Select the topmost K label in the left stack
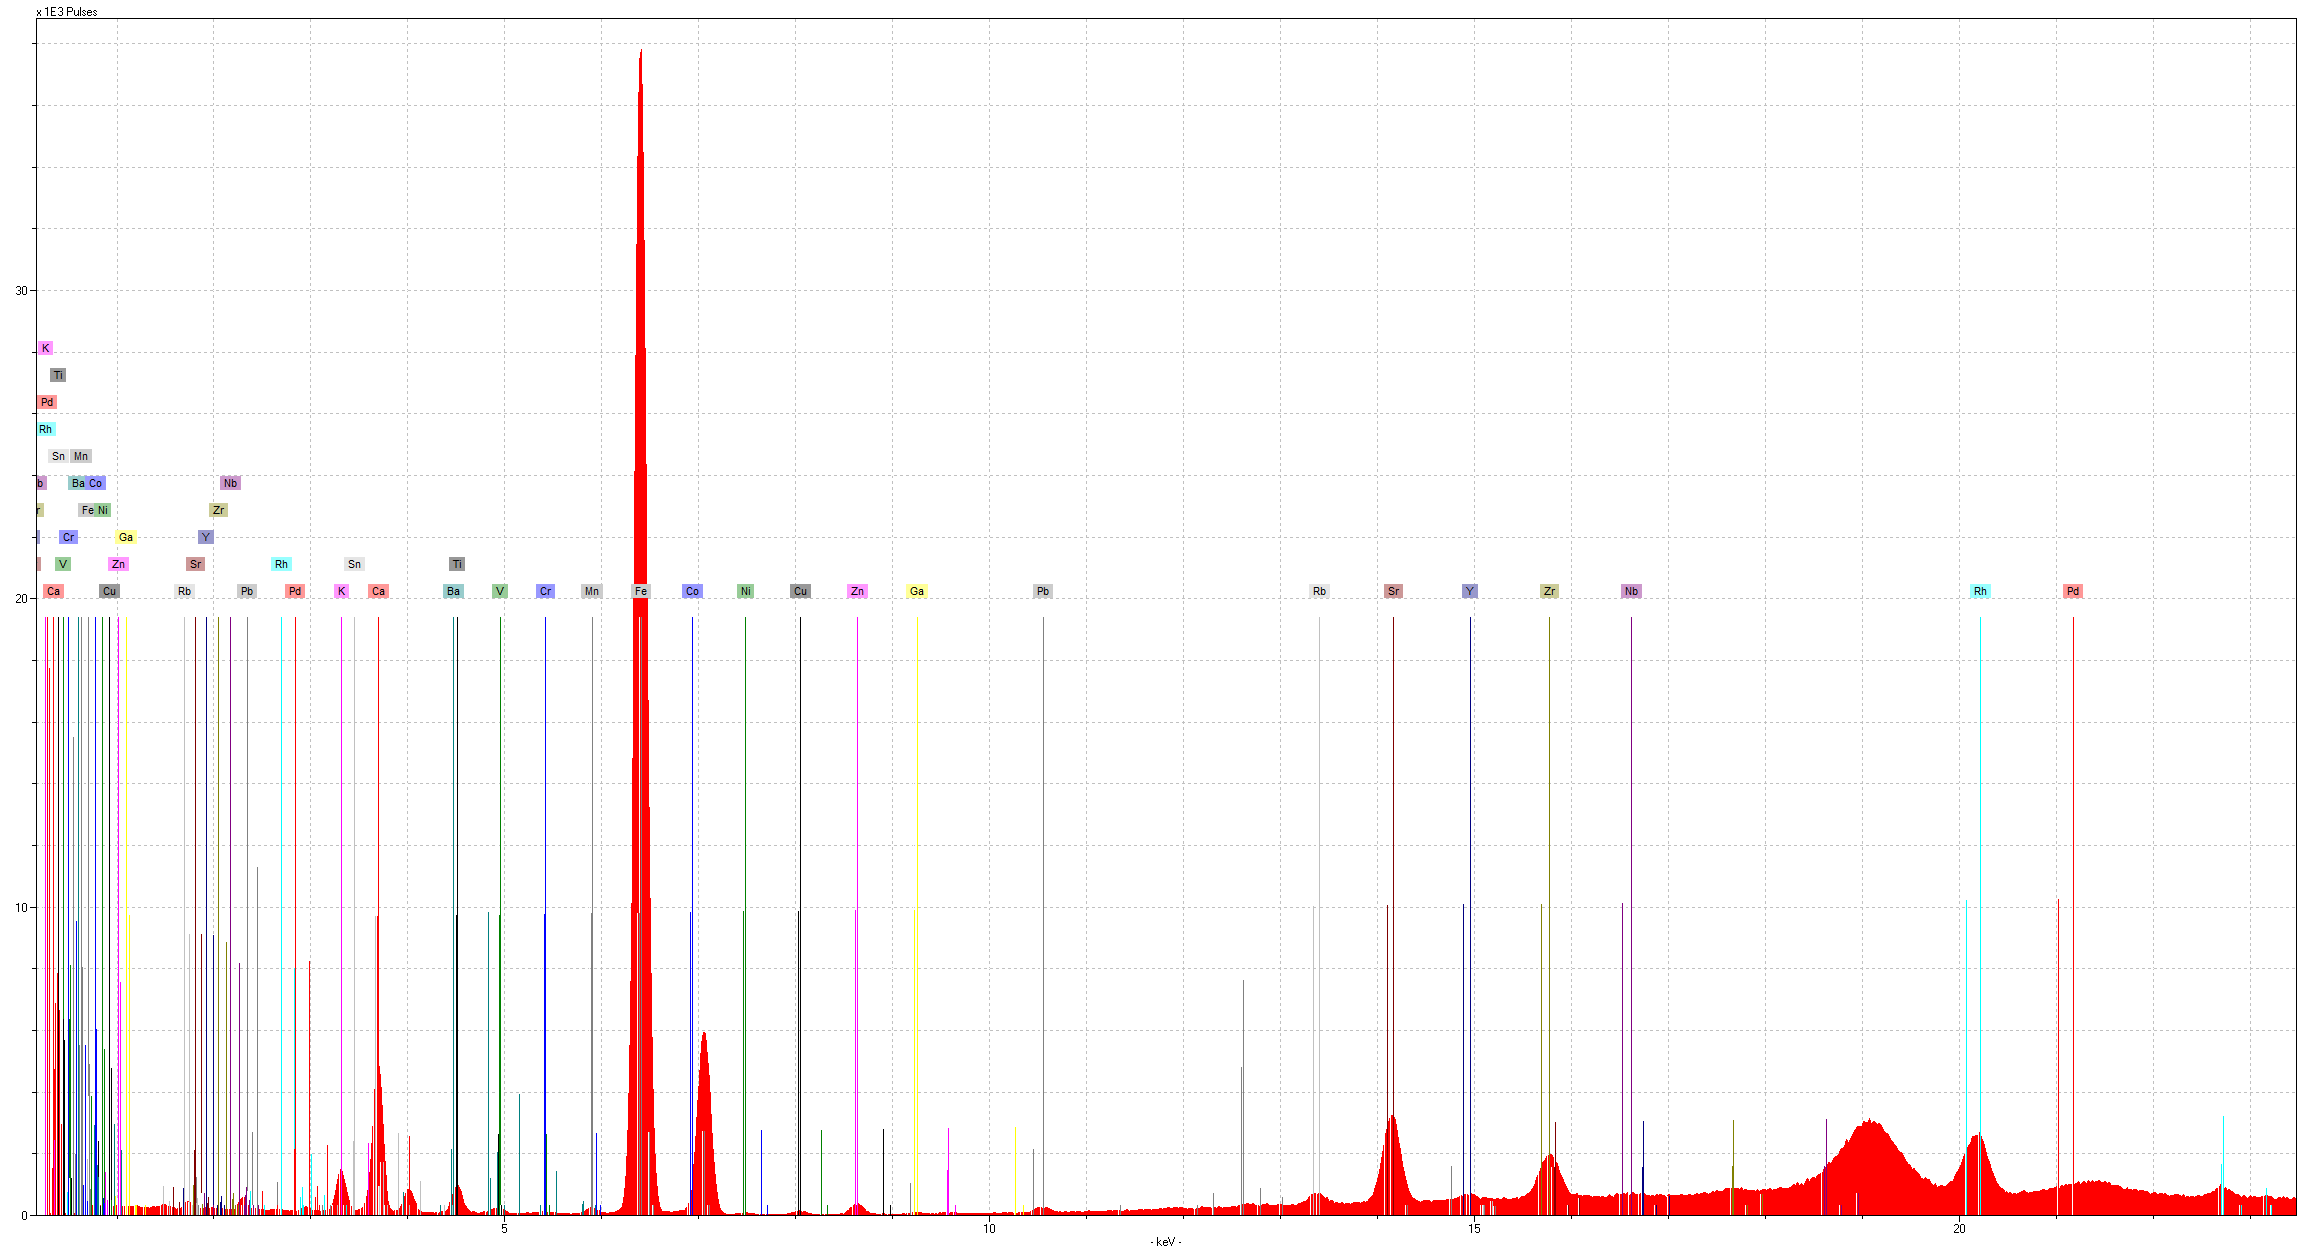Image resolution: width=2306 pixels, height=1248 pixels. click(x=45, y=348)
